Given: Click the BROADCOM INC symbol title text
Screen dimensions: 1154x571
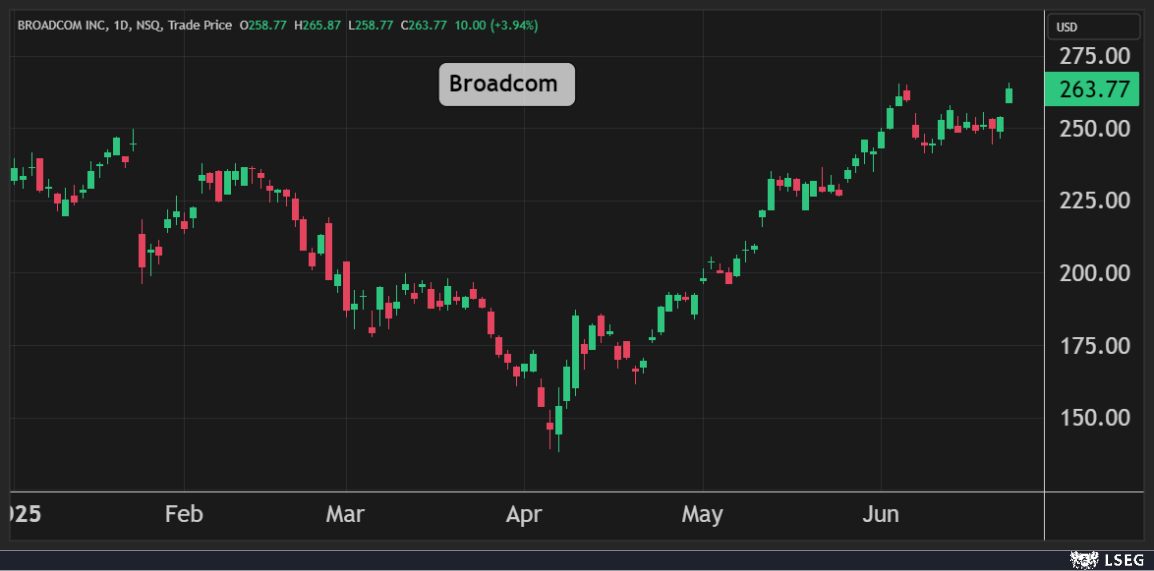Looking at the screenshot, I should click(62, 26).
